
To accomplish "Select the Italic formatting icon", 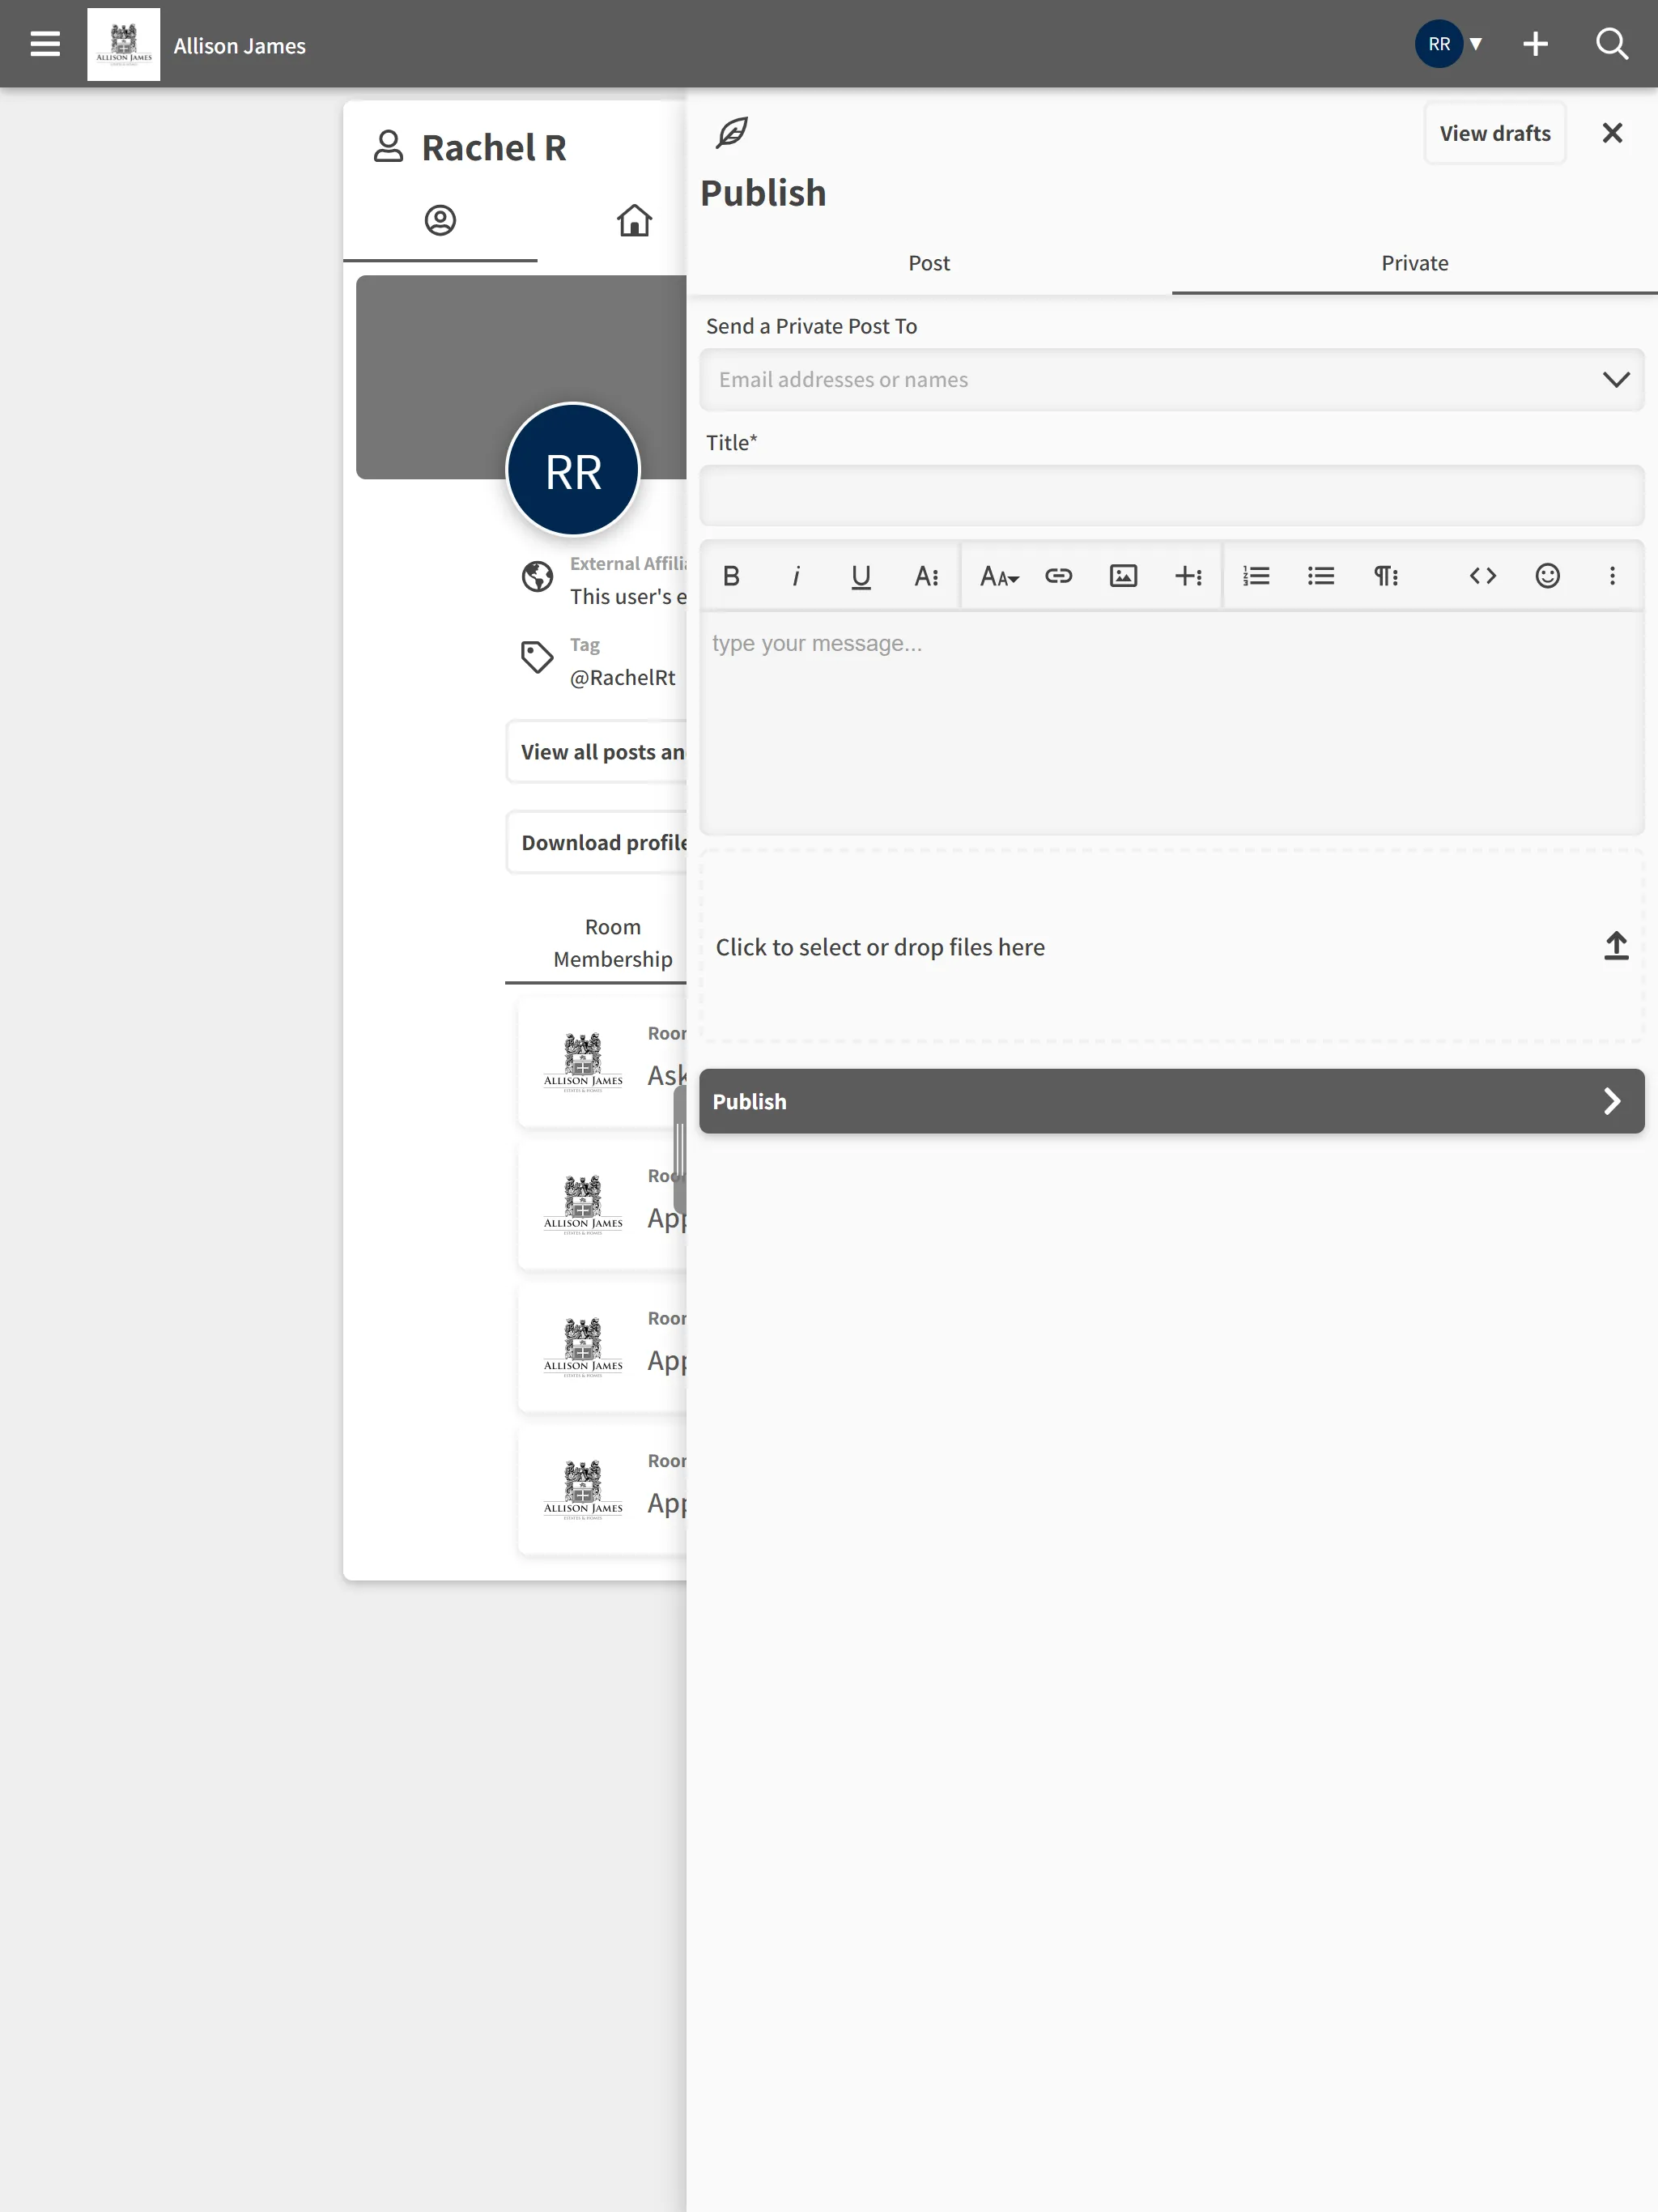I will pyautogui.click(x=796, y=576).
